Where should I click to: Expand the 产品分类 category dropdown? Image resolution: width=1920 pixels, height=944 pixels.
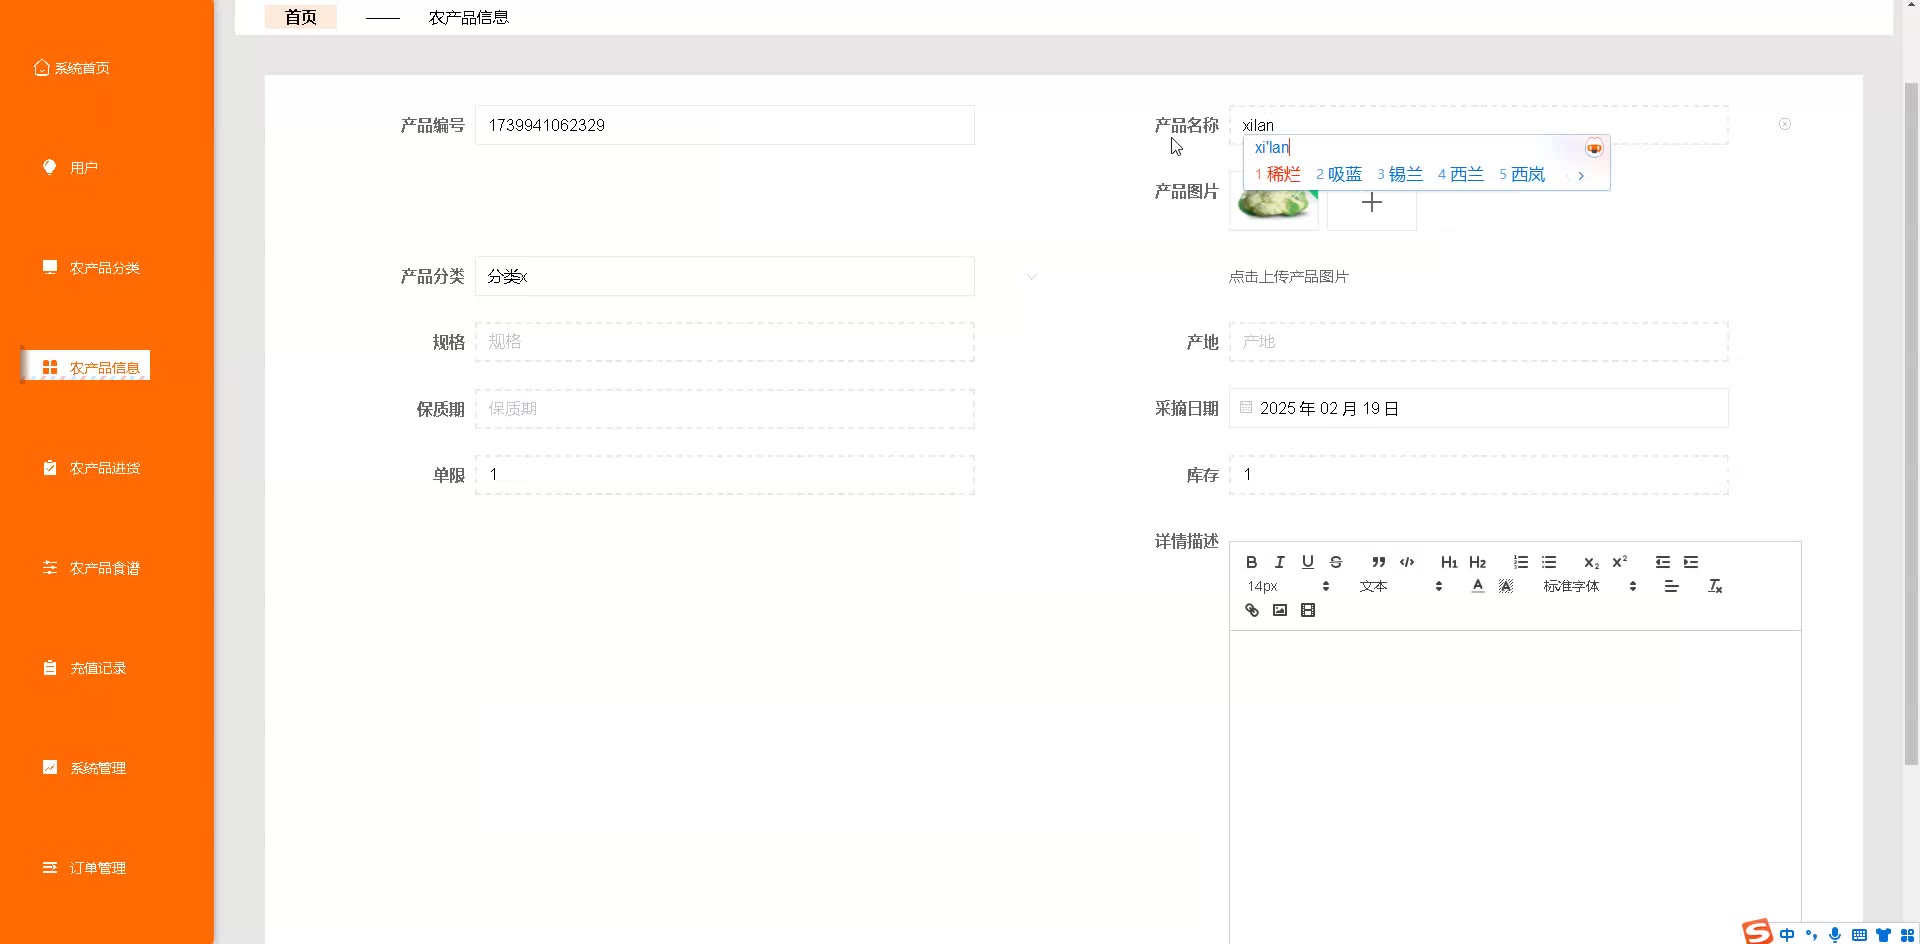click(1032, 276)
